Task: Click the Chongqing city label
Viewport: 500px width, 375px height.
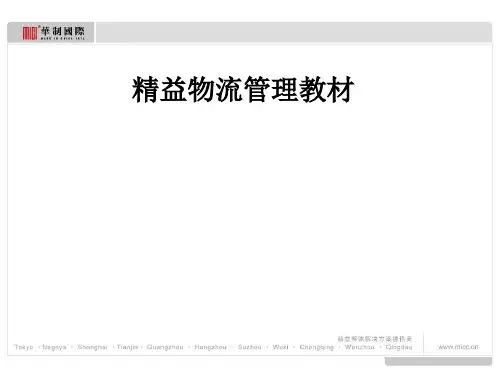Action: (x=316, y=347)
